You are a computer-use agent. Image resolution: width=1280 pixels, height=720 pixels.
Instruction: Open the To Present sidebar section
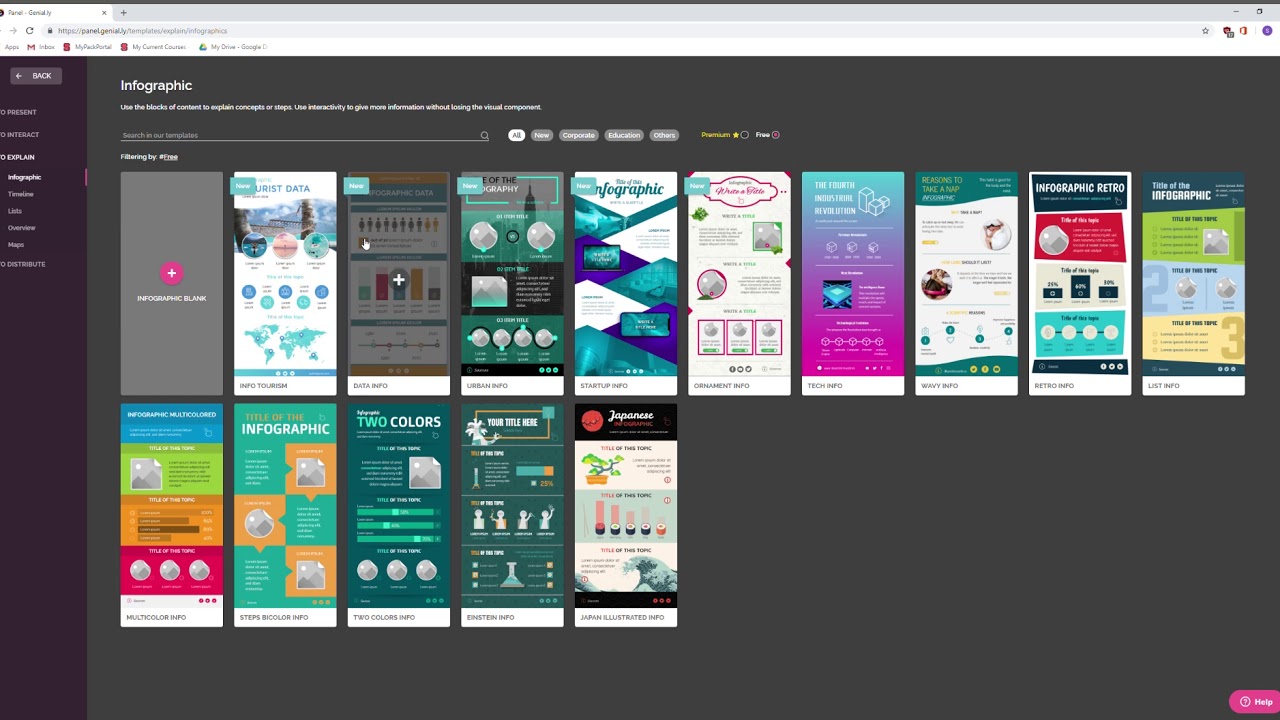18,112
